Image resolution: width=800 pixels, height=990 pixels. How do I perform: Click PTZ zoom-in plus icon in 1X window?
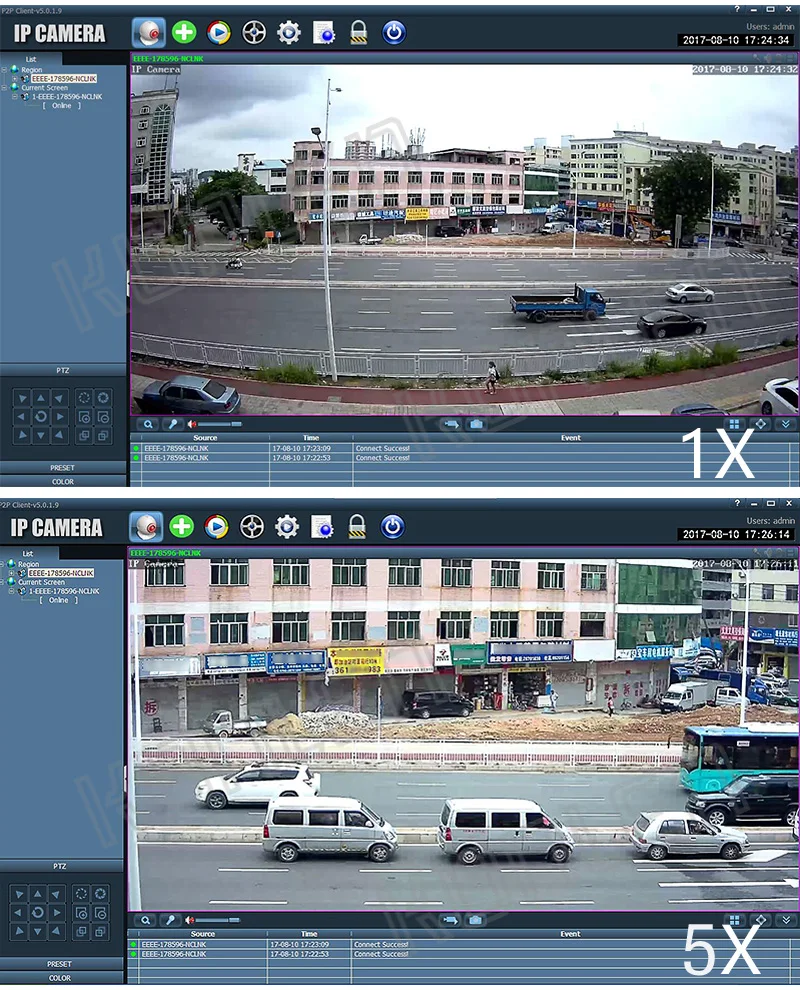pyautogui.click(x=84, y=417)
